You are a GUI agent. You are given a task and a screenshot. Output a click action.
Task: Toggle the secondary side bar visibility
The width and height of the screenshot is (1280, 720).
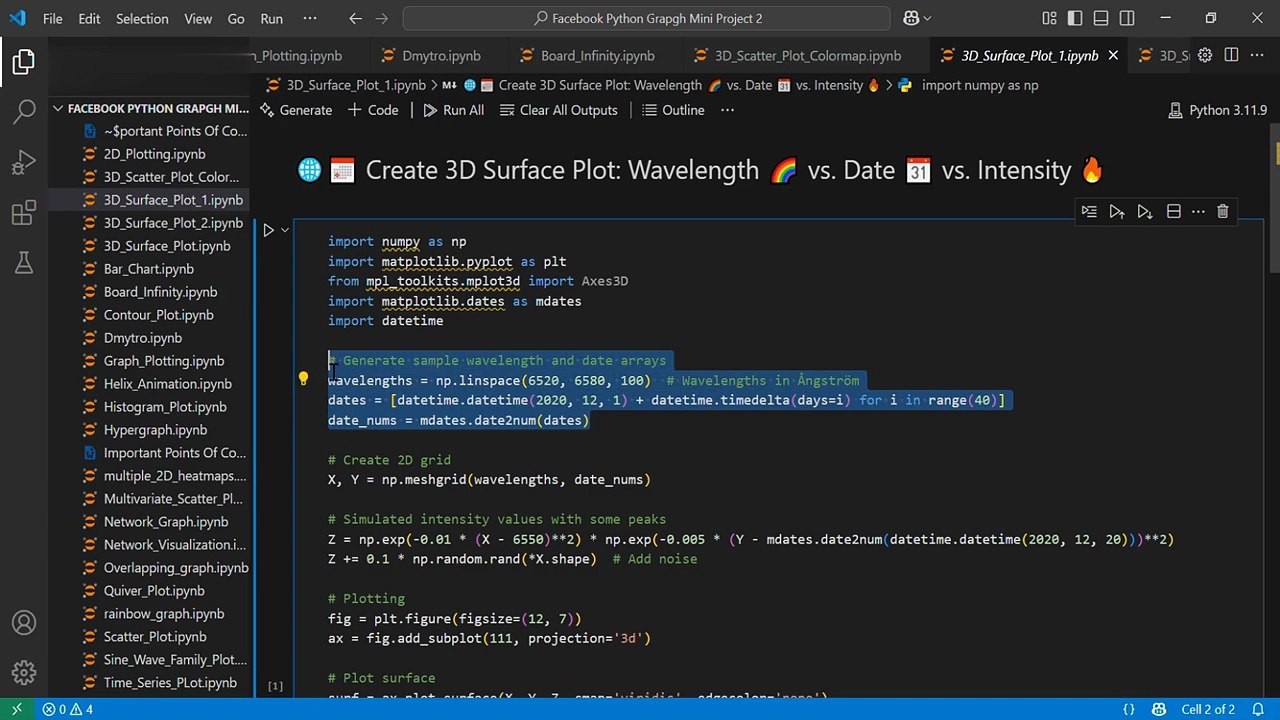tap(1127, 18)
